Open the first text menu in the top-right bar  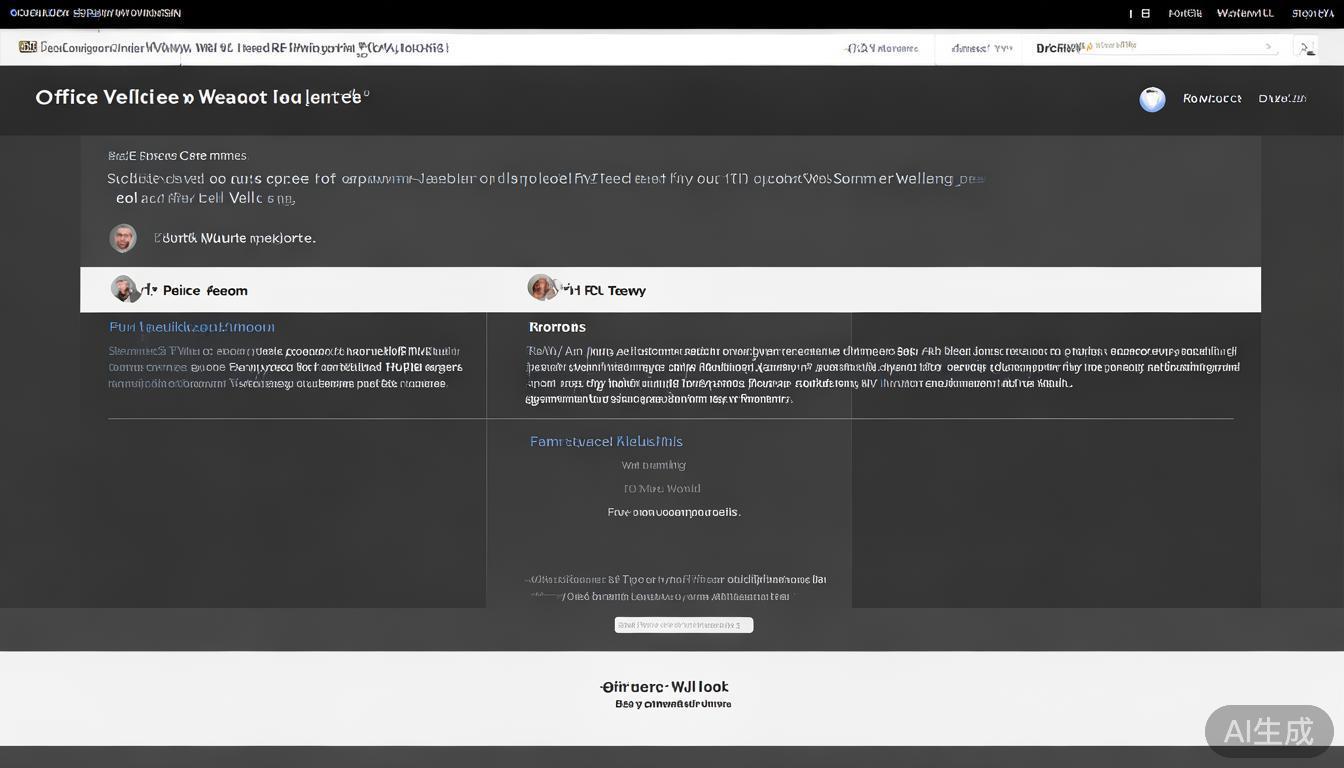(x=1184, y=13)
